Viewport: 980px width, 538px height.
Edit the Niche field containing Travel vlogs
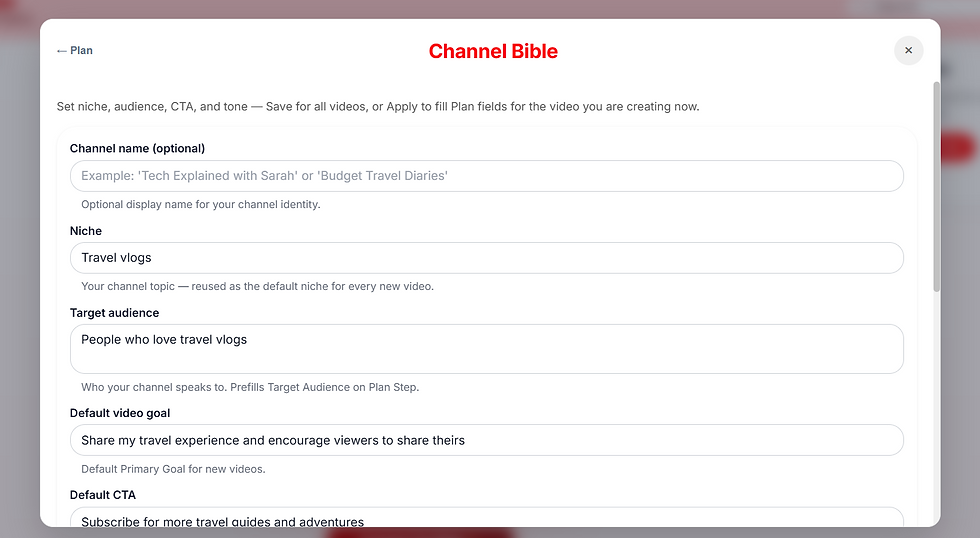[486, 258]
